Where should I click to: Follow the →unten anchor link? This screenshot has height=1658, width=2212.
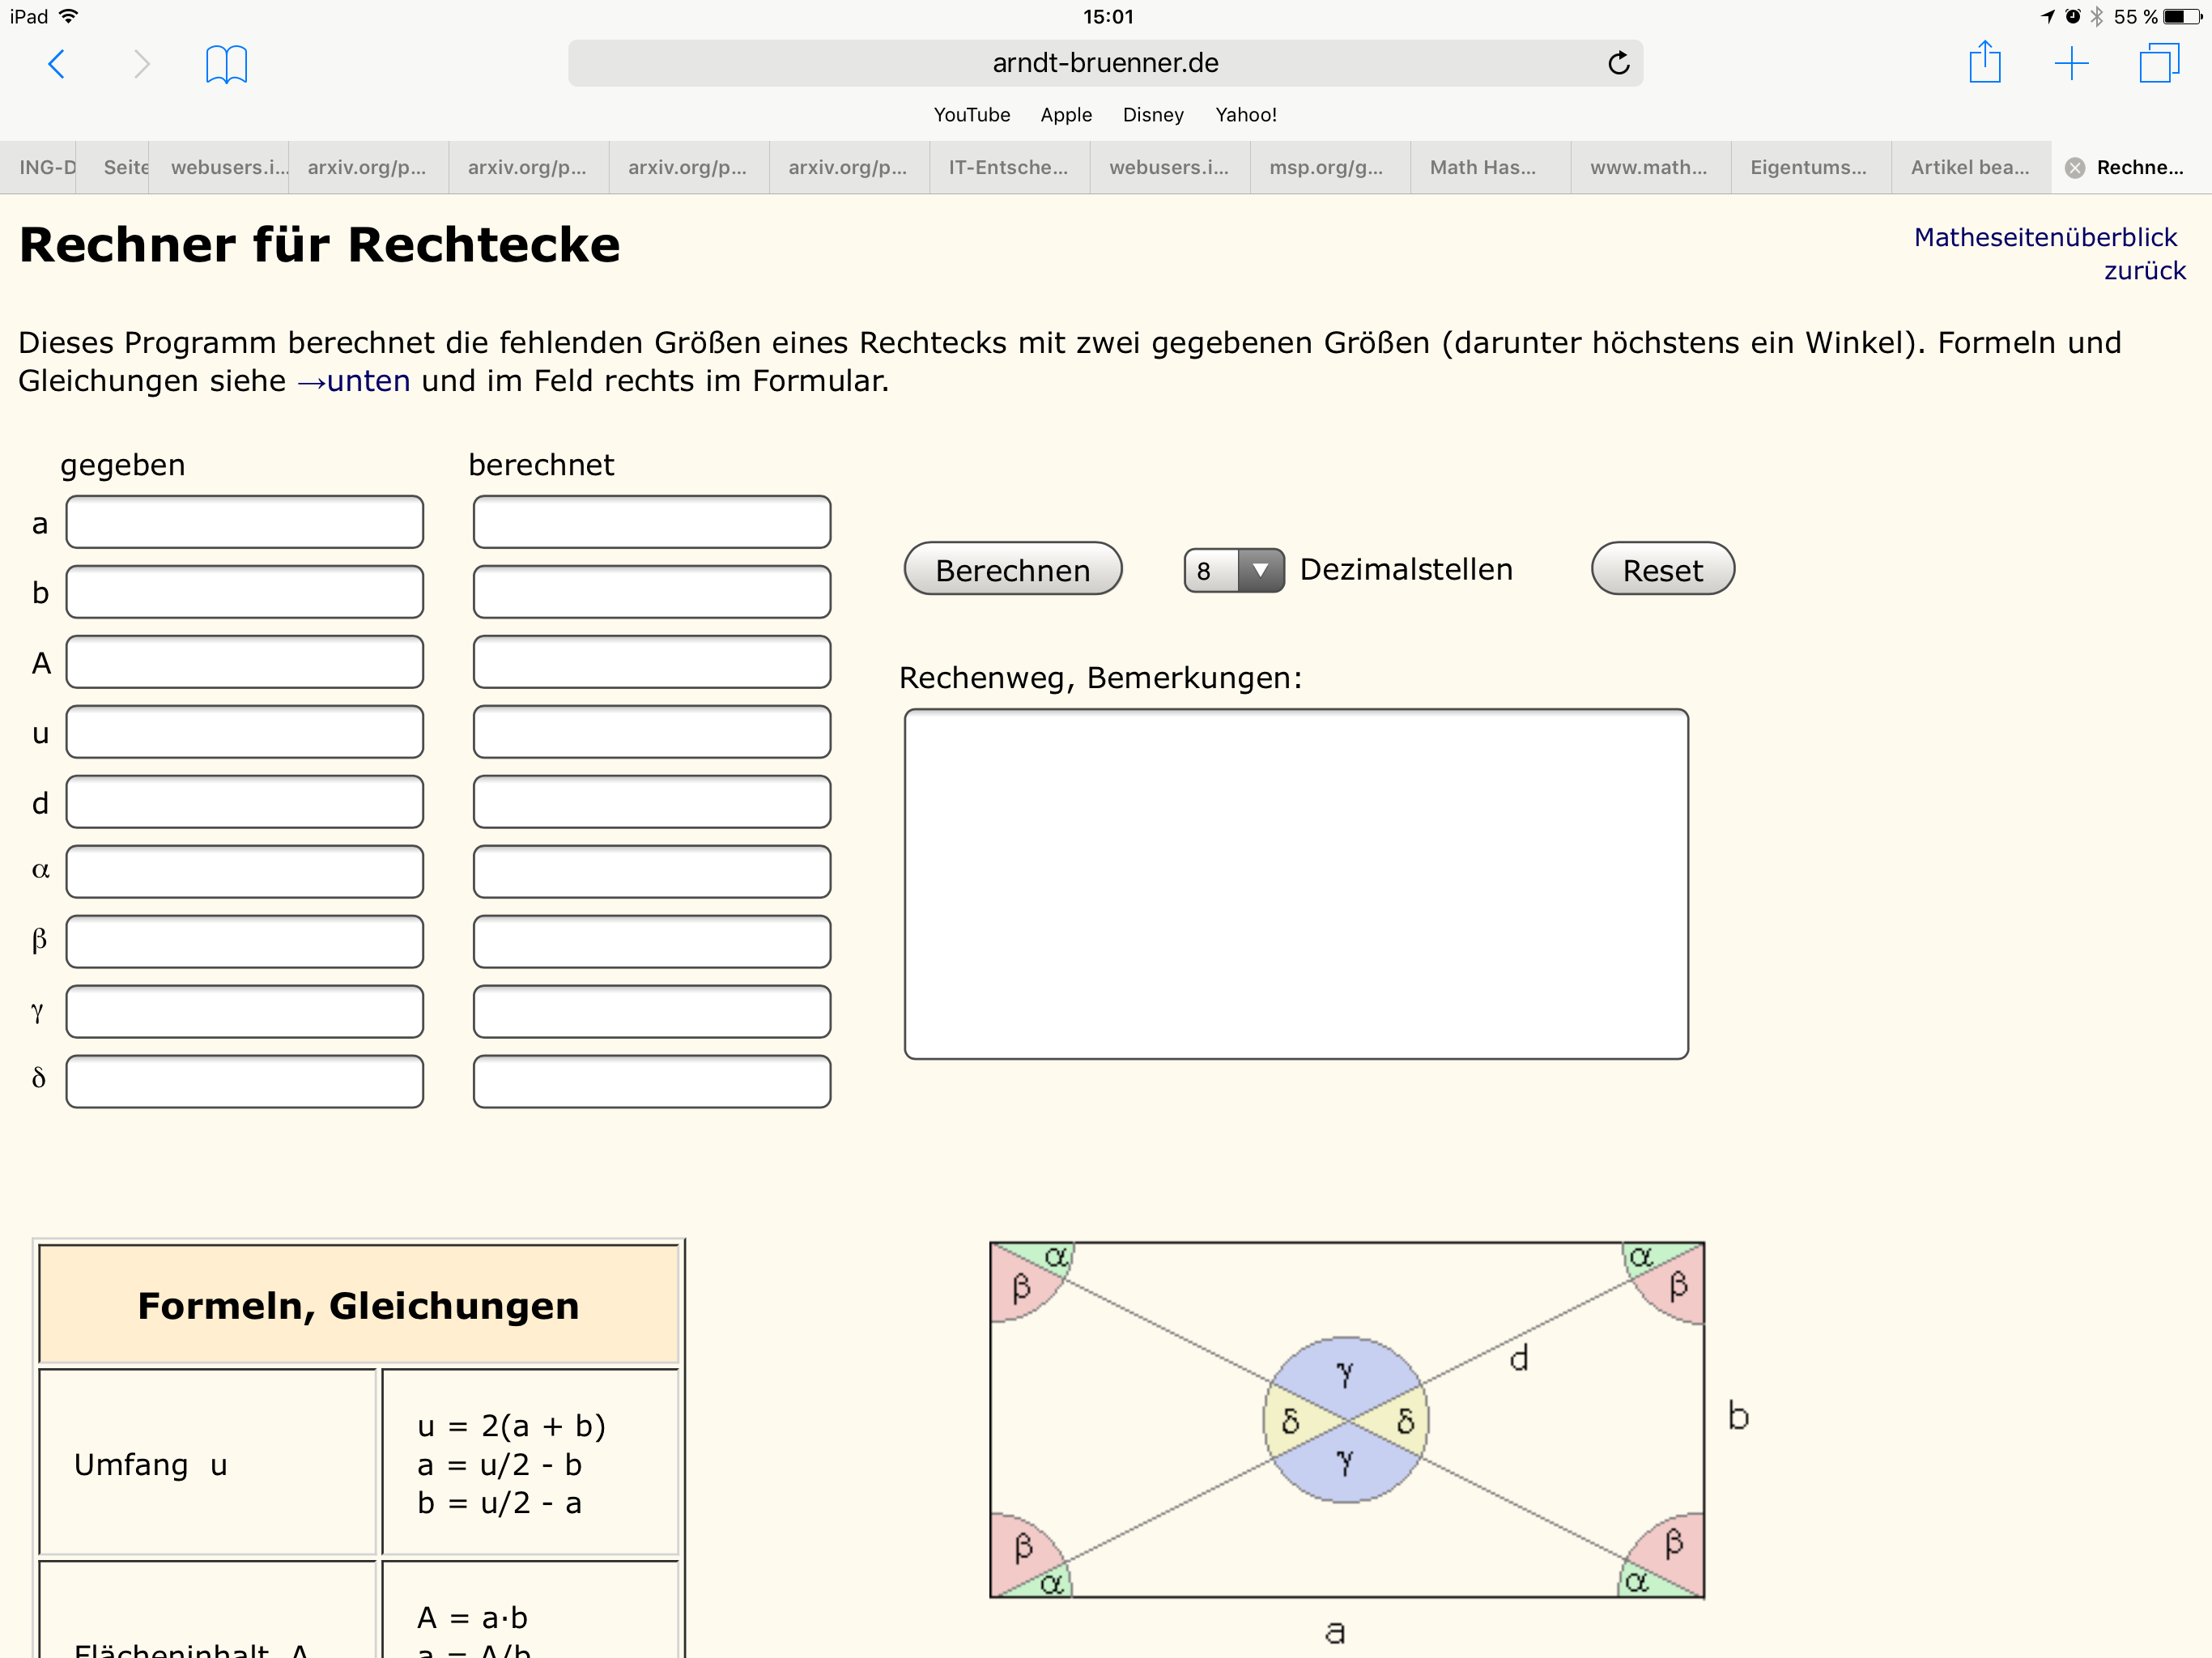tap(353, 381)
